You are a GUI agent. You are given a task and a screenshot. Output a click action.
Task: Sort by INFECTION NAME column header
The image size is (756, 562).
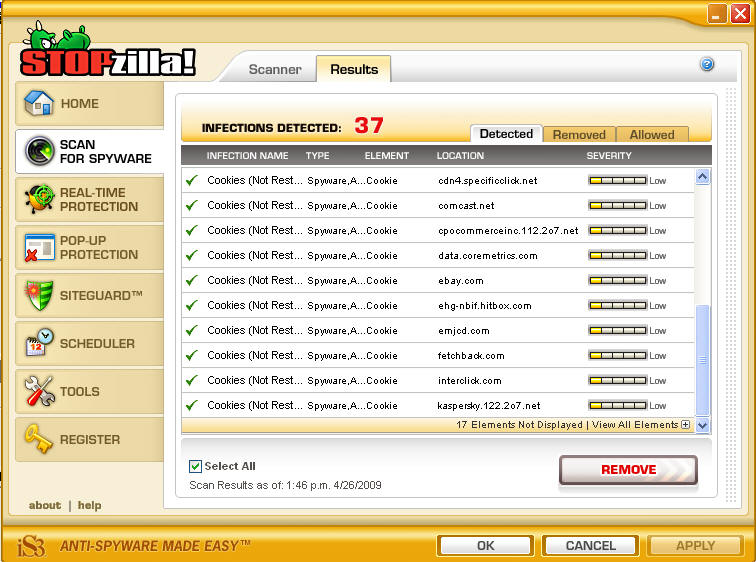[247, 156]
